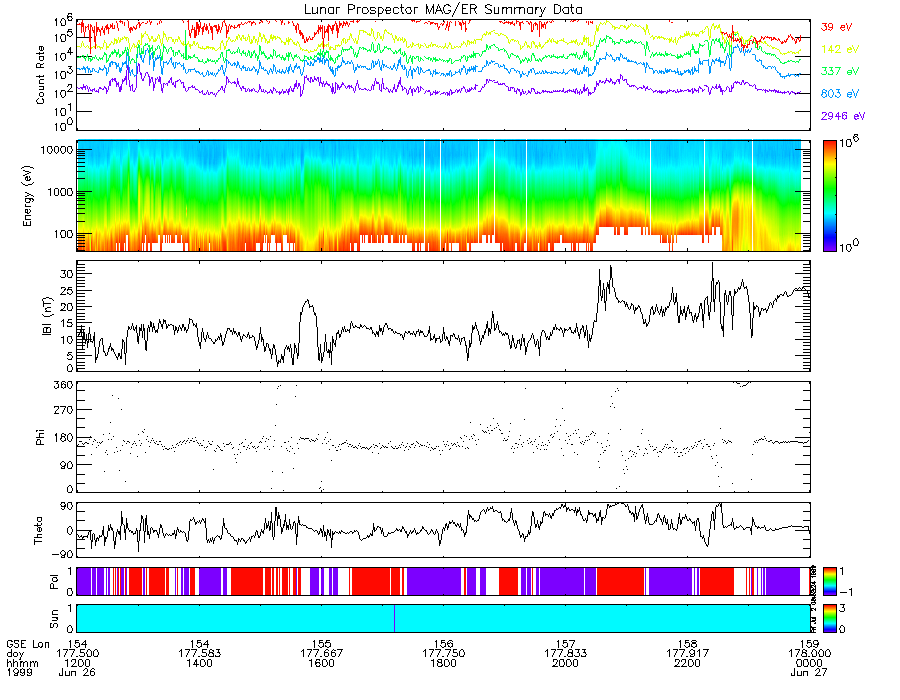Click the '159' GSE longitude label
Viewport: 900px width, 700px height.
[x=809, y=644]
